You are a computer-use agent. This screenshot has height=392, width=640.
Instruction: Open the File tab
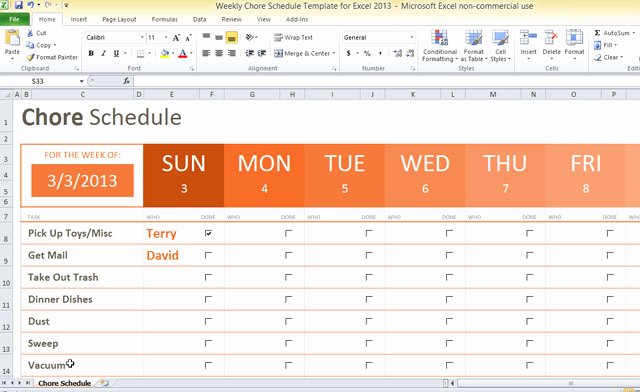click(14, 19)
